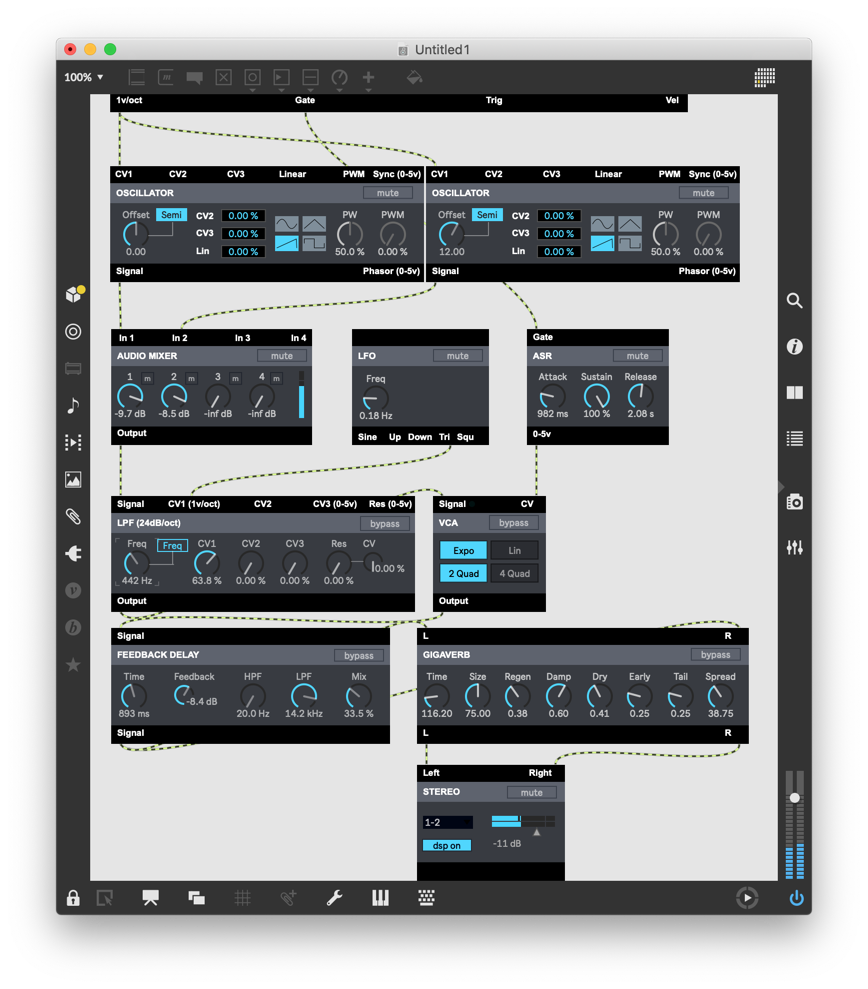Open the snapshots camera sidebar
The height and width of the screenshot is (989, 868).
[x=794, y=502]
